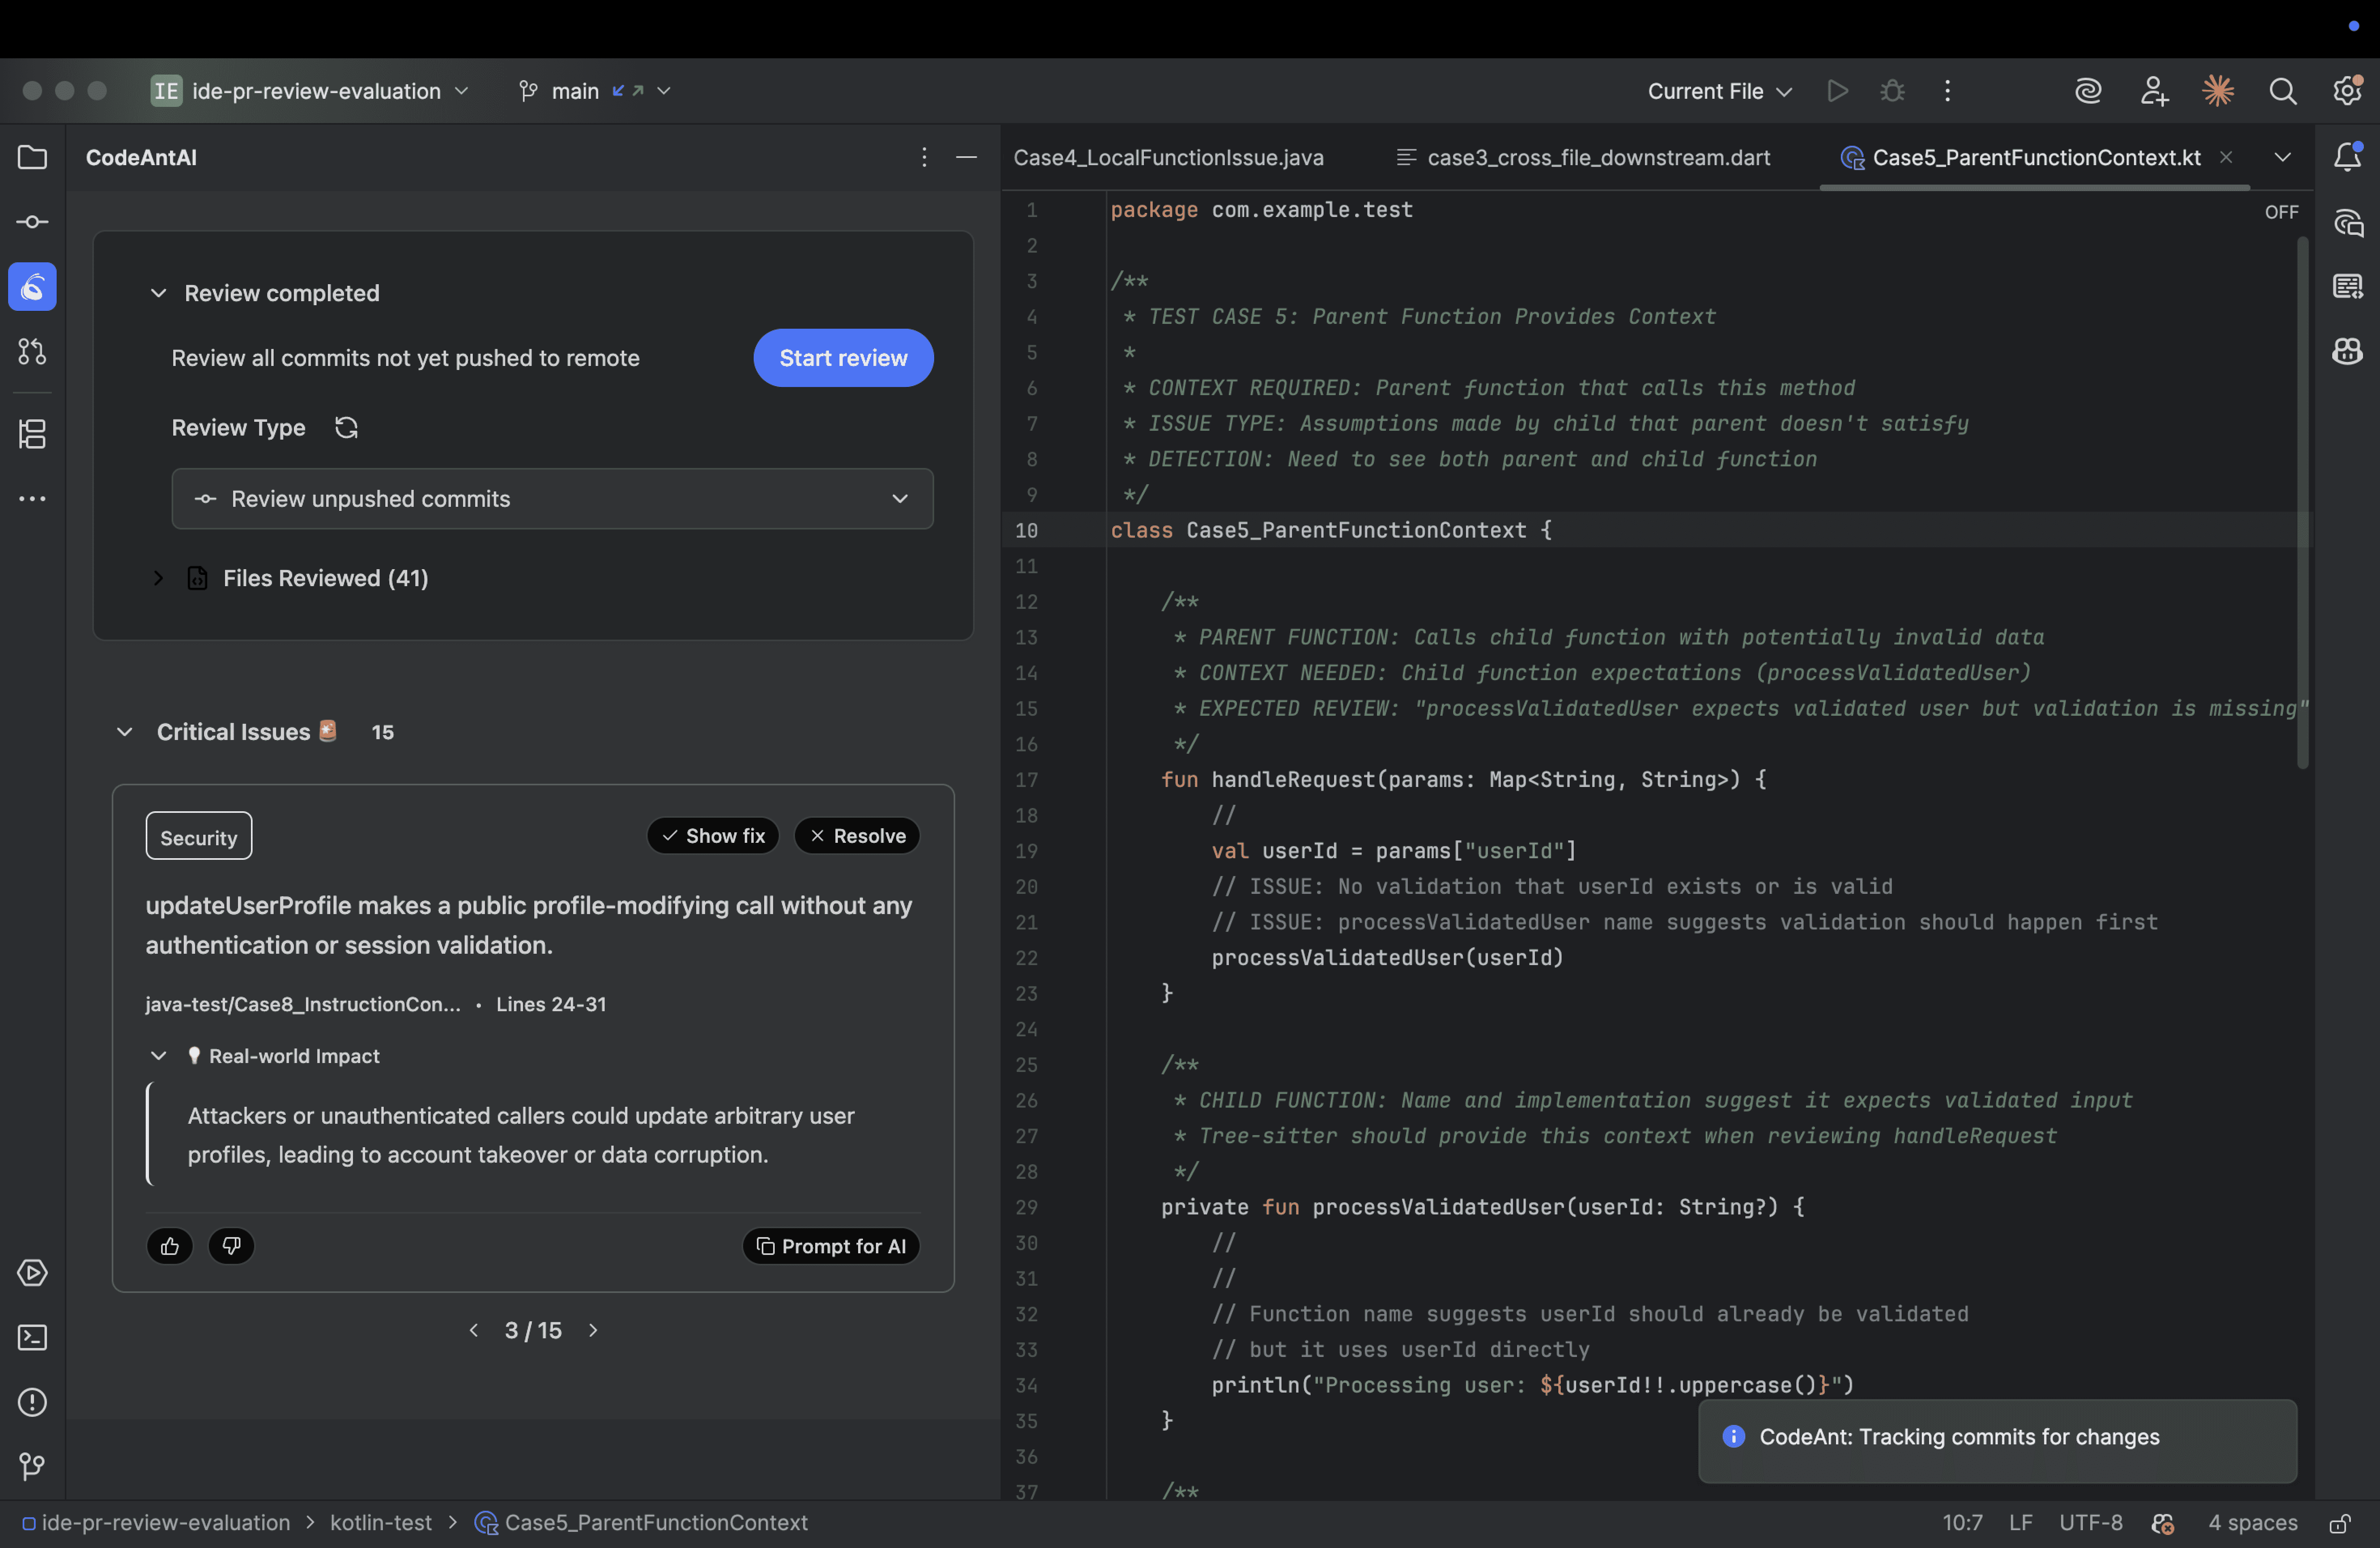Give thumbs down on the security issue
Image resolution: width=2380 pixels, height=1548 pixels.
click(231, 1246)
